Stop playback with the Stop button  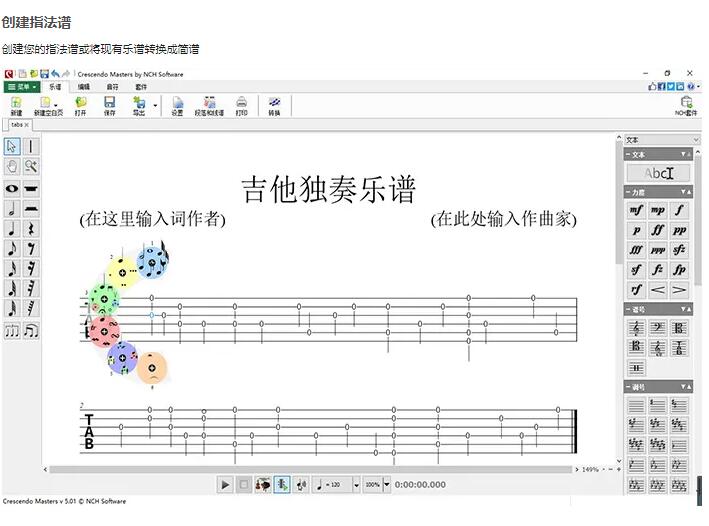click(x=244, y=485)
